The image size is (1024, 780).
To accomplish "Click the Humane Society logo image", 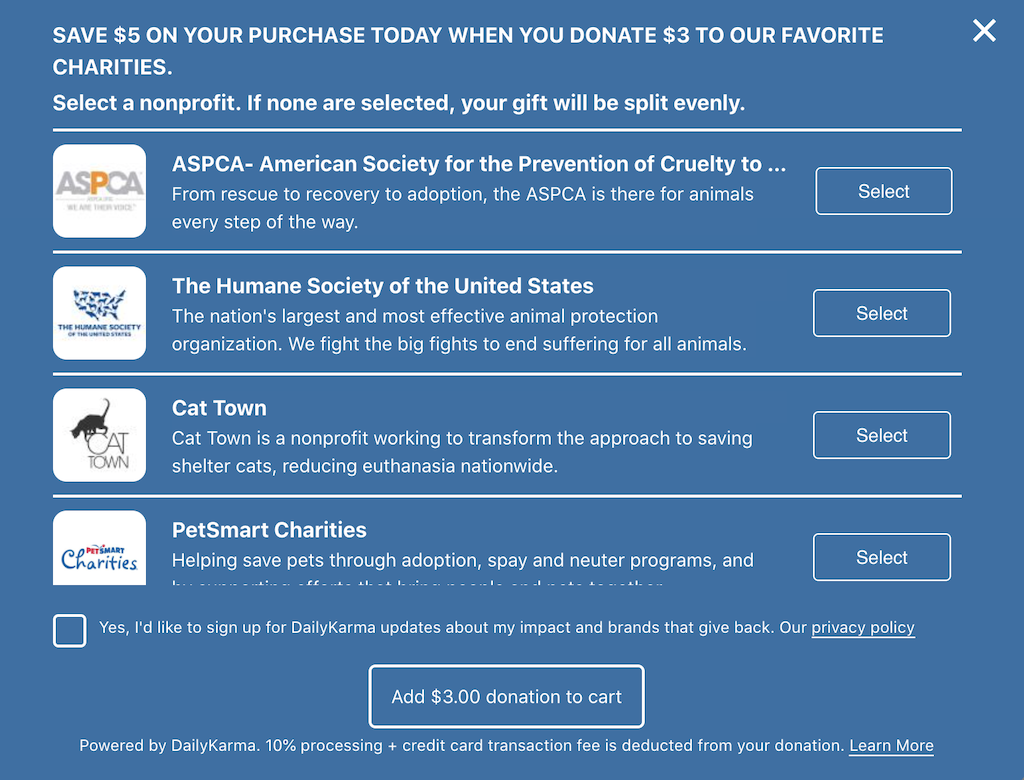I will (x=99, y=313).
